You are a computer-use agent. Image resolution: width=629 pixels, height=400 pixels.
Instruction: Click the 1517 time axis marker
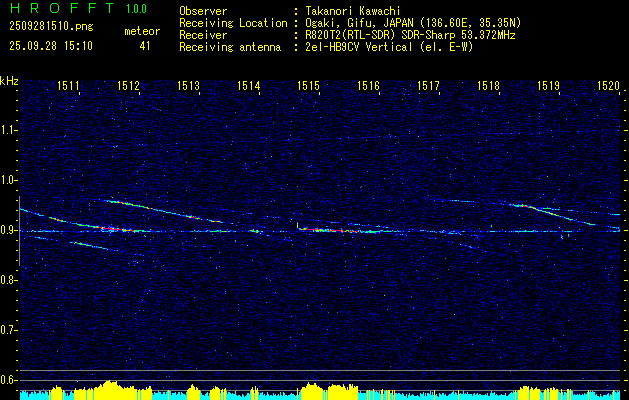point(428,85)
